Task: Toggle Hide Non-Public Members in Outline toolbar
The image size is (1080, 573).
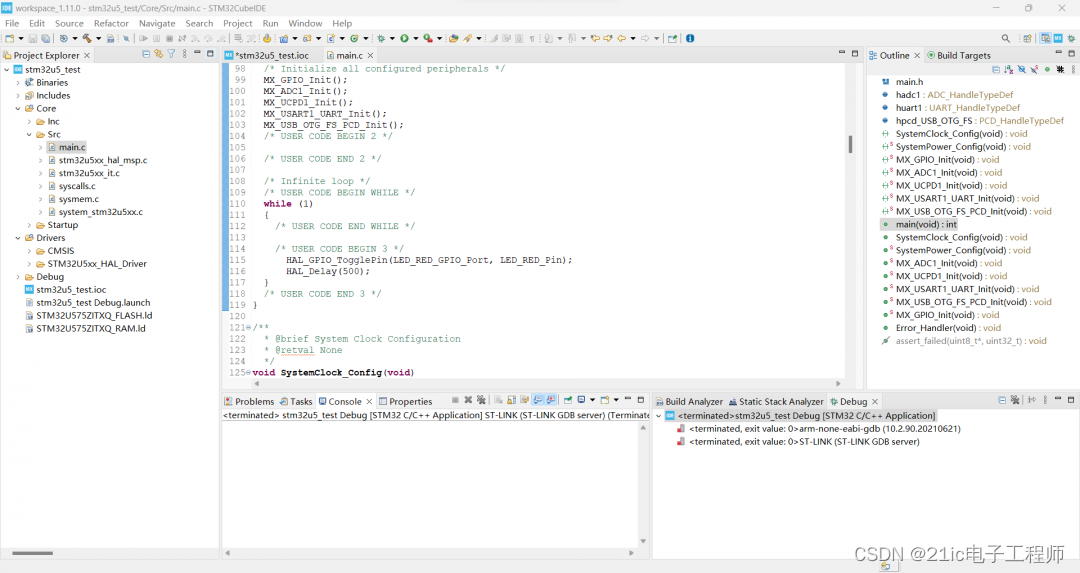Action: pos(1048,70)
